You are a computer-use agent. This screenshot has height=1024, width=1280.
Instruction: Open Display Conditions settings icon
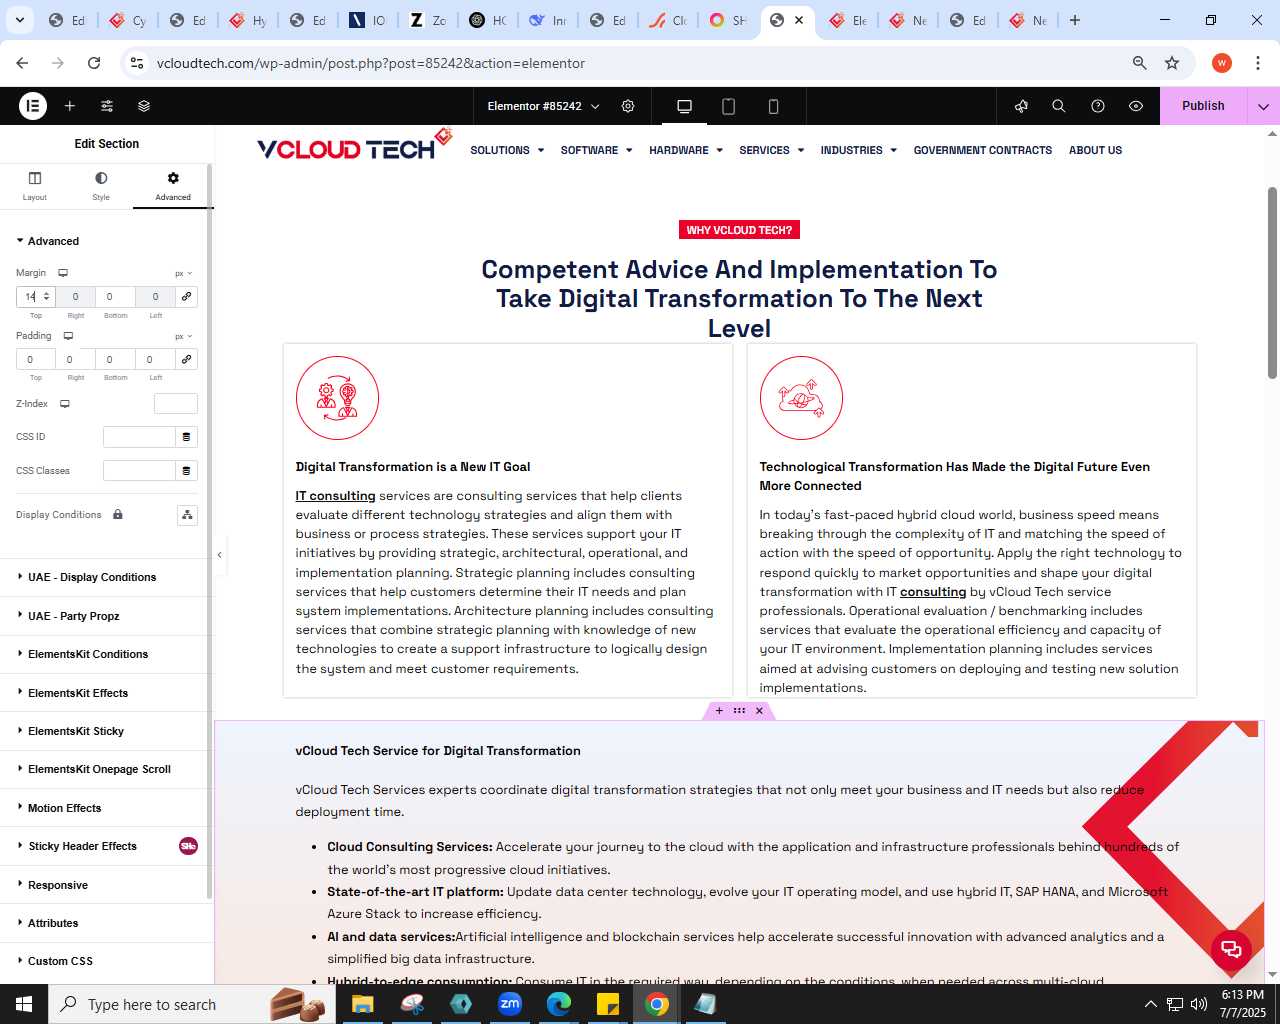186,515
